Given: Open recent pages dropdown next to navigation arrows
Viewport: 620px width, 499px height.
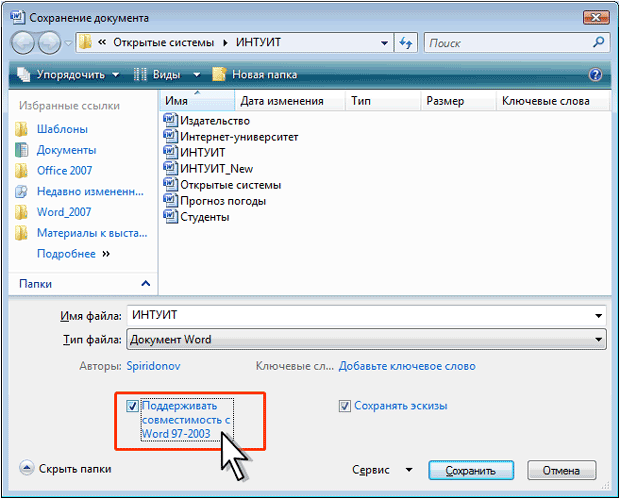Looking at the screenshot, I should point(68,43).
